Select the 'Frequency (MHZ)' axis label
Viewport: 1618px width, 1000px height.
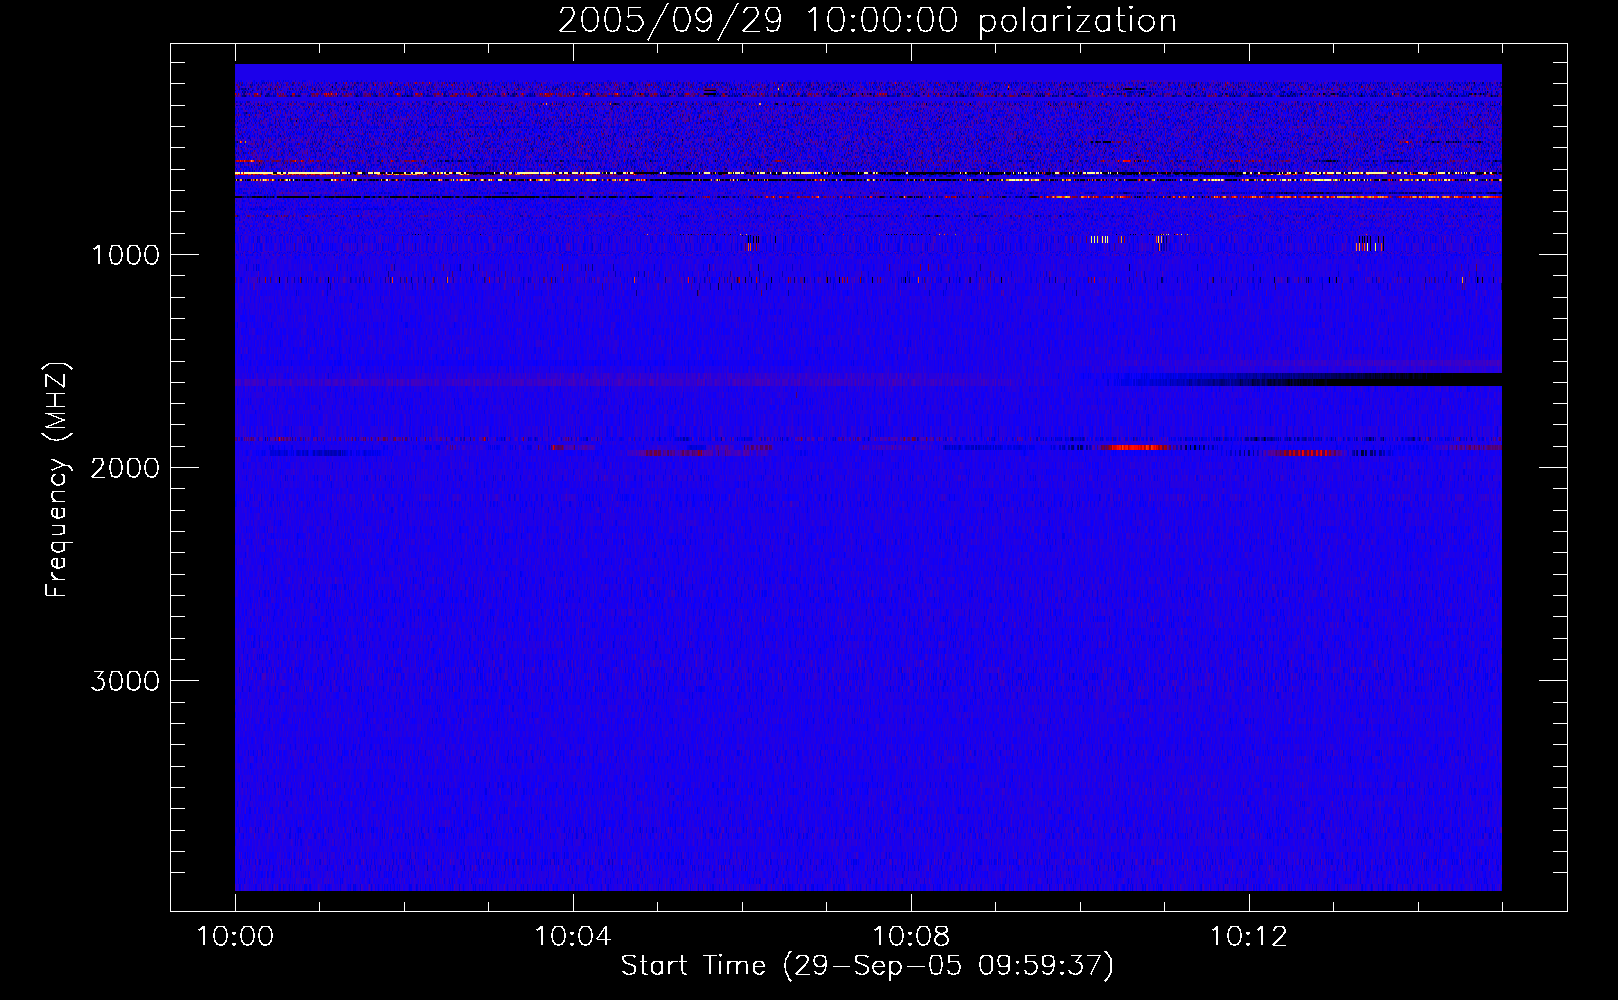tap(57, 480)
